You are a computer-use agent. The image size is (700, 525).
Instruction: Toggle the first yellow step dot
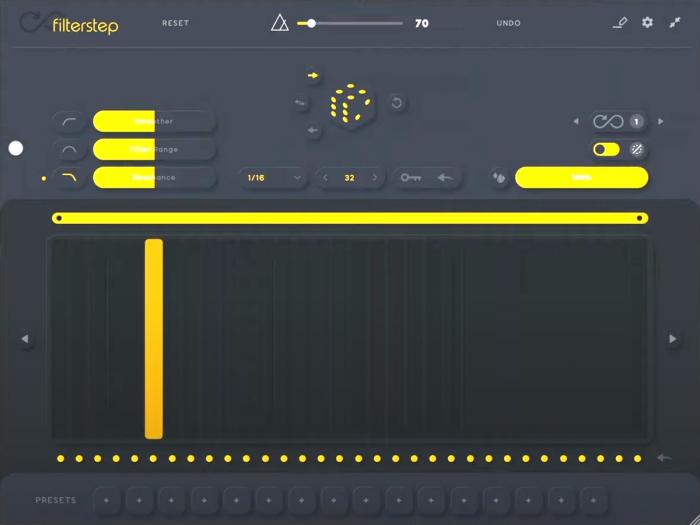[x=61, y=458]
